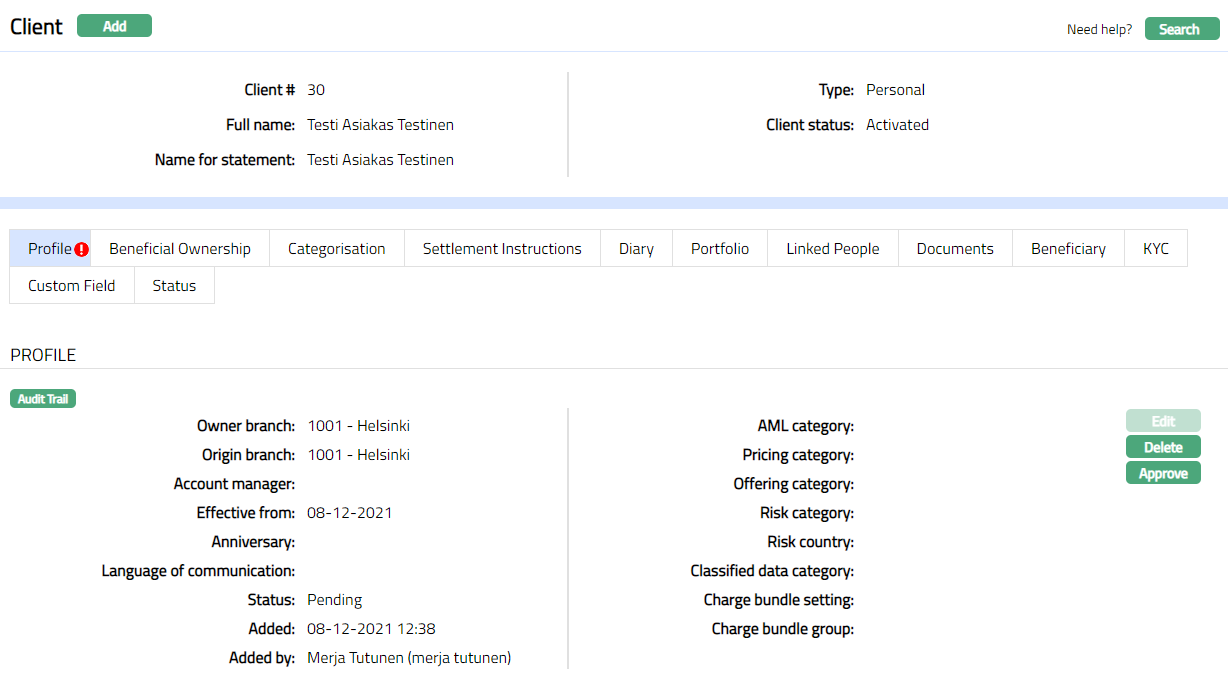Switch to the Documents tab
1228x677 pixels.
(x=955, y=249)
